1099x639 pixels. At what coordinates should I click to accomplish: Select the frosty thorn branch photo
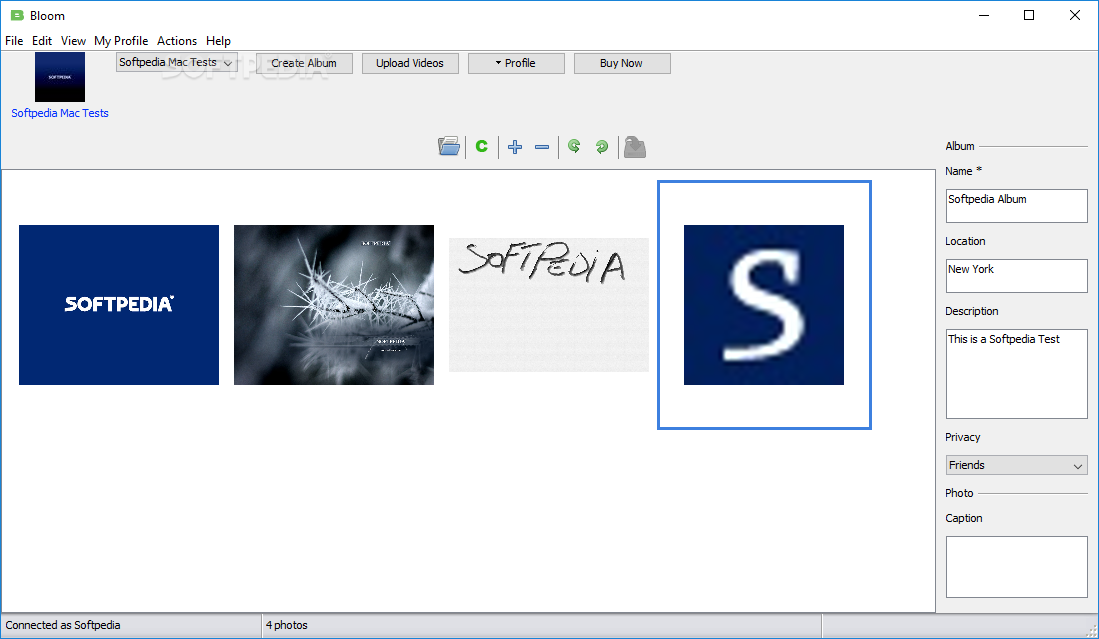(x=334, y=305)
